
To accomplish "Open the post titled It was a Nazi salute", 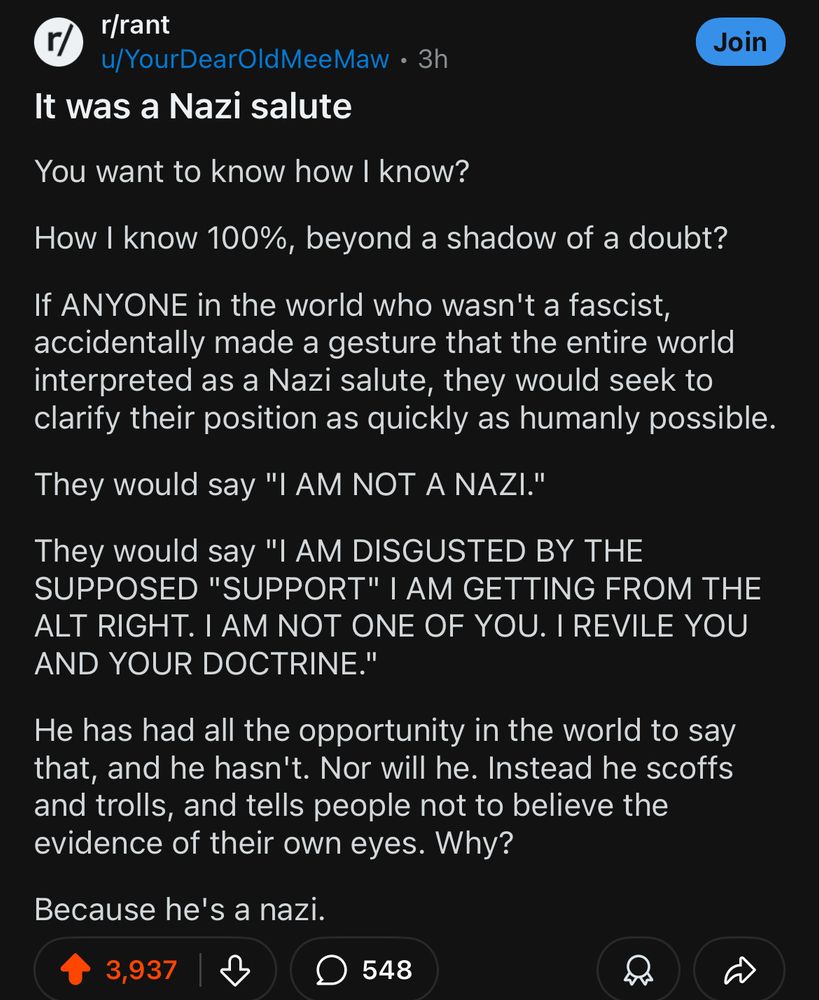I will 193,106.
